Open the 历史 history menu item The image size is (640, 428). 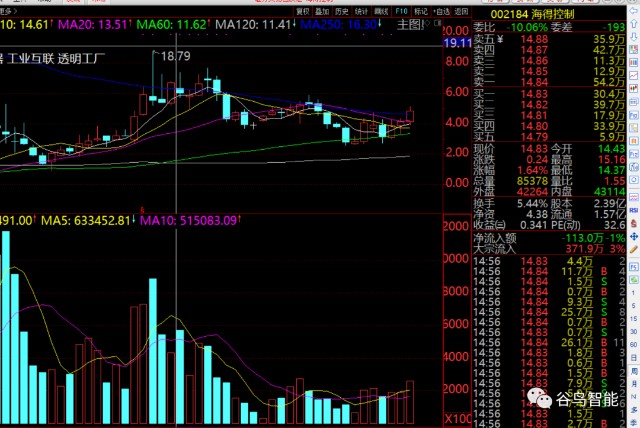pyautogui.click(x=342, y=11)
